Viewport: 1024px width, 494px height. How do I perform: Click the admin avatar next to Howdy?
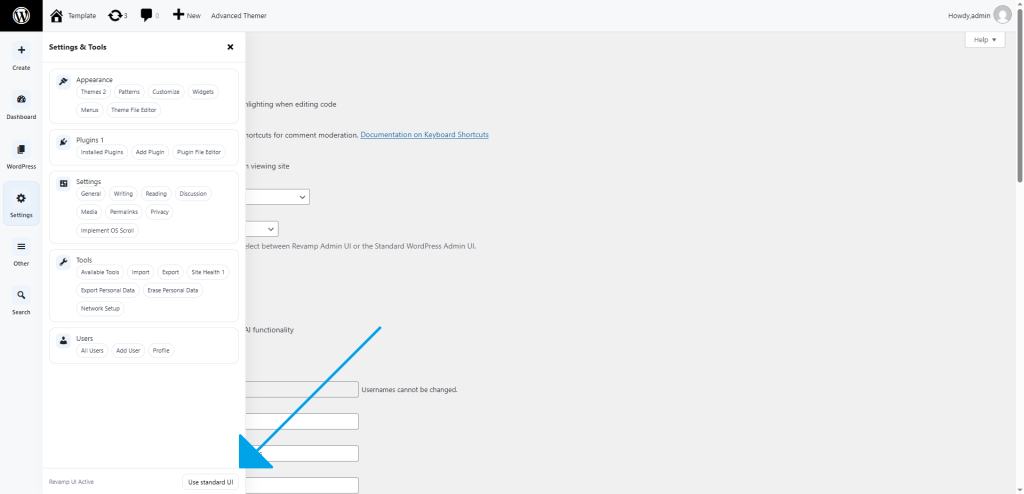point(1002,15)
